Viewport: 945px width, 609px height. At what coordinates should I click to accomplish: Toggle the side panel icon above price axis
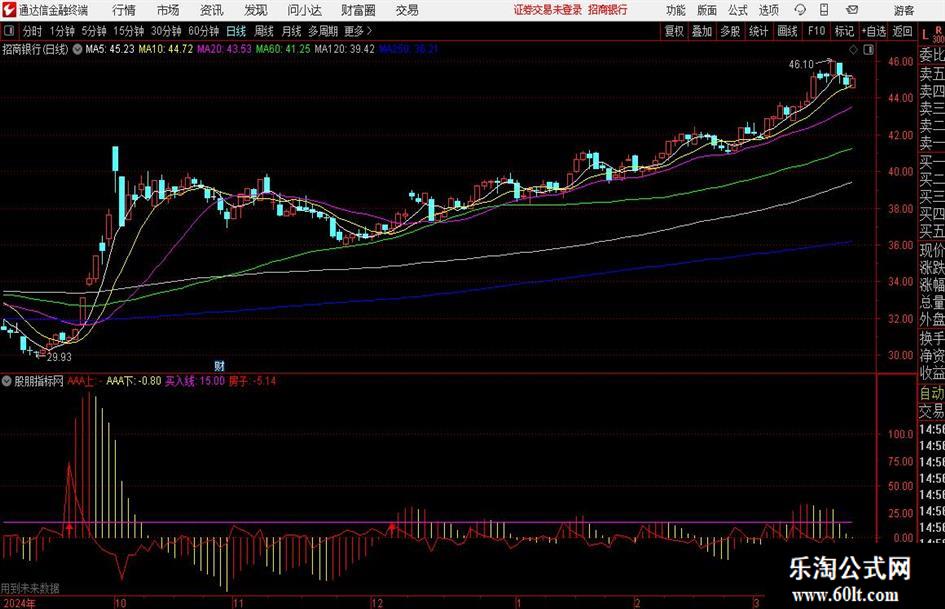[868, 50]
